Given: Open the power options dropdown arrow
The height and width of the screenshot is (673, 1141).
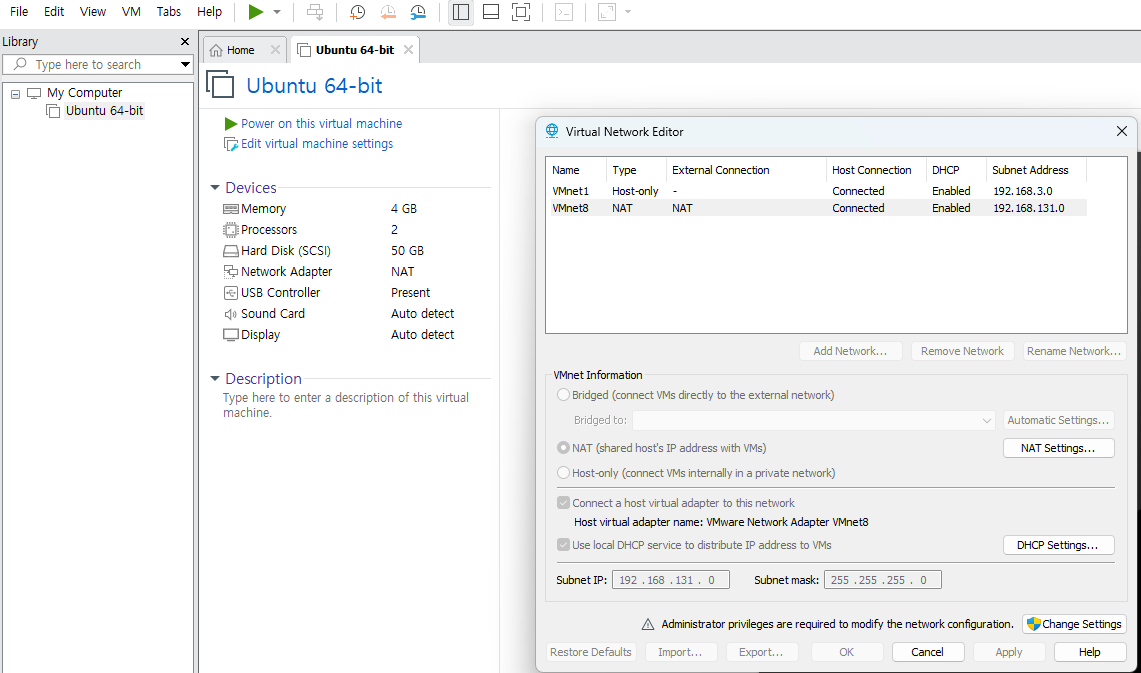Looking at the screenshot, I should click(x=277, y=12).
